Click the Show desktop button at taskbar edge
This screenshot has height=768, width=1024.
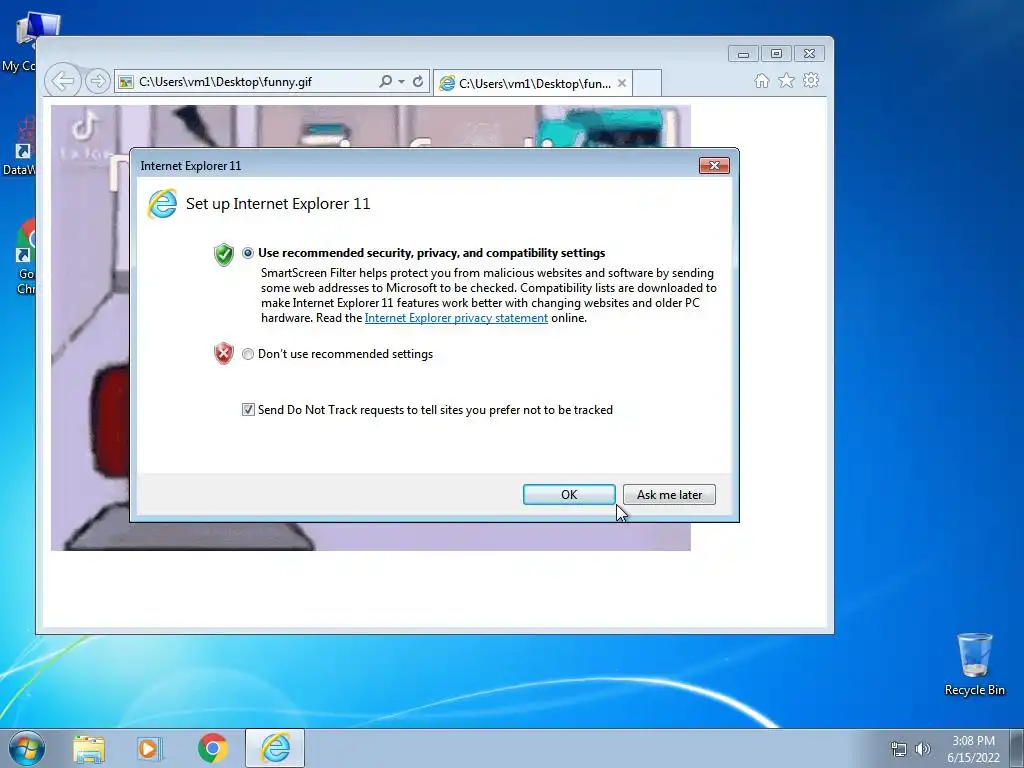click(1017, 748)
